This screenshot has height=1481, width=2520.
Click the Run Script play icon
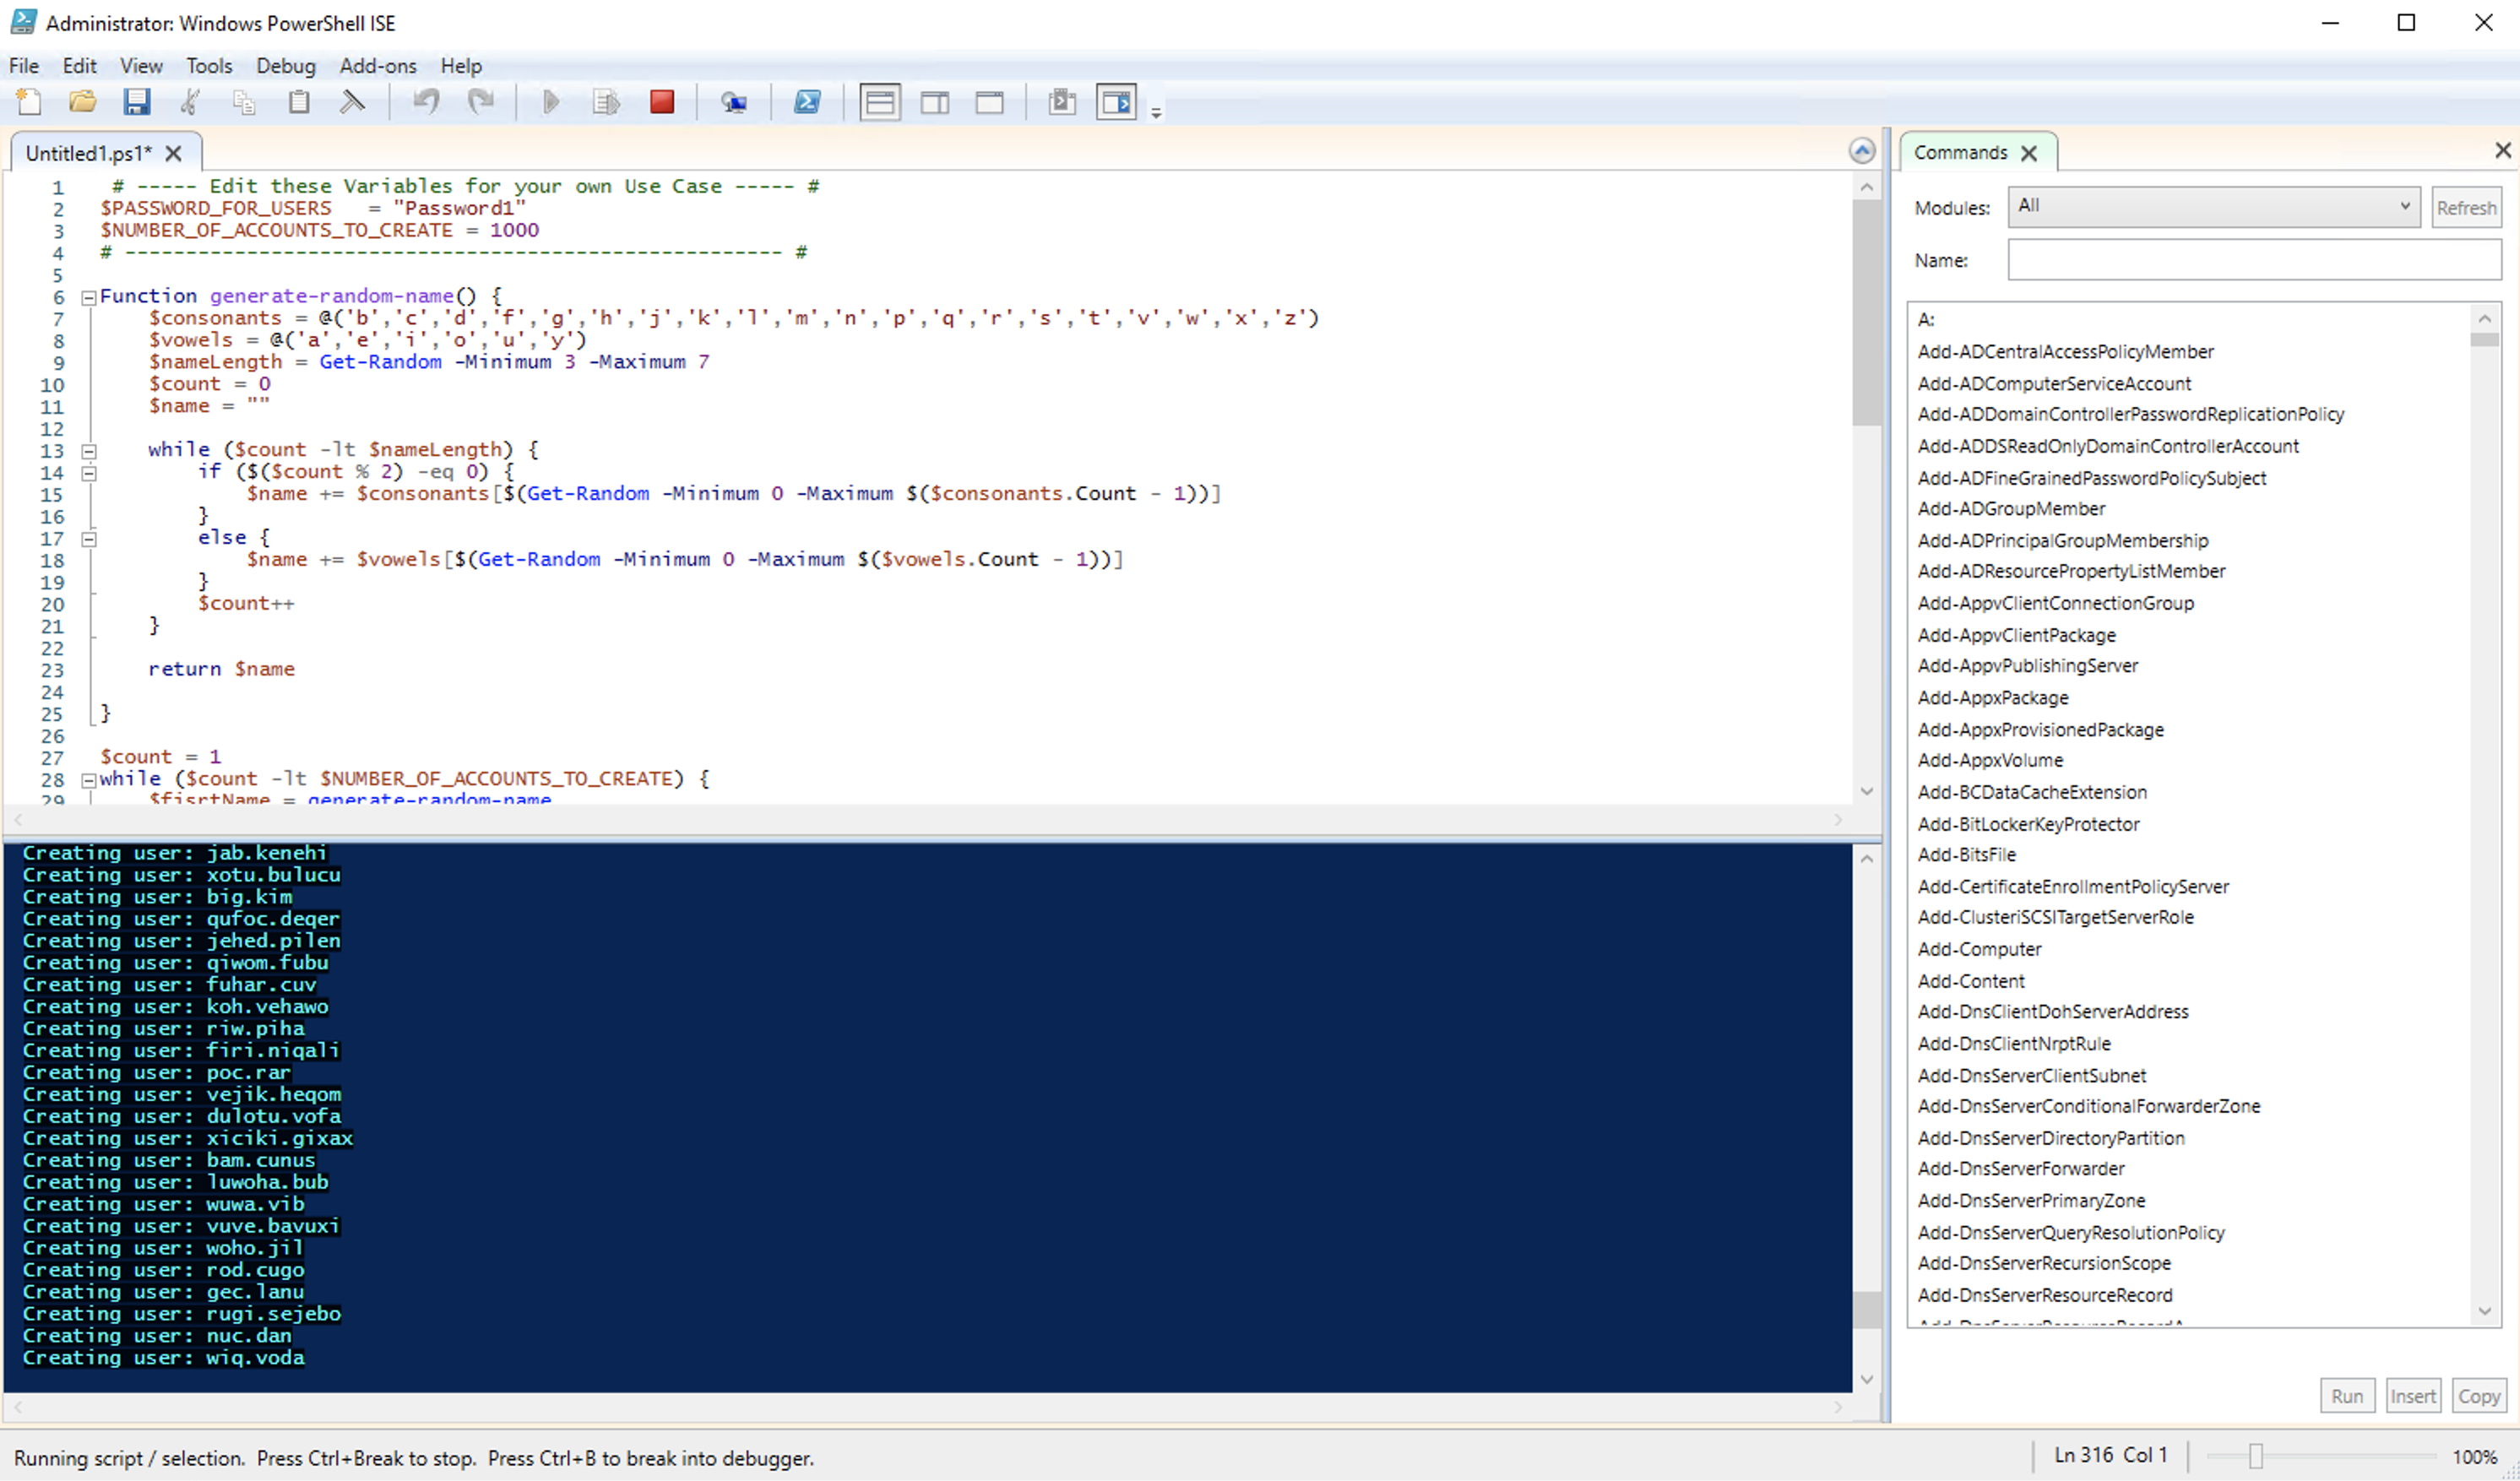point(550,102)
